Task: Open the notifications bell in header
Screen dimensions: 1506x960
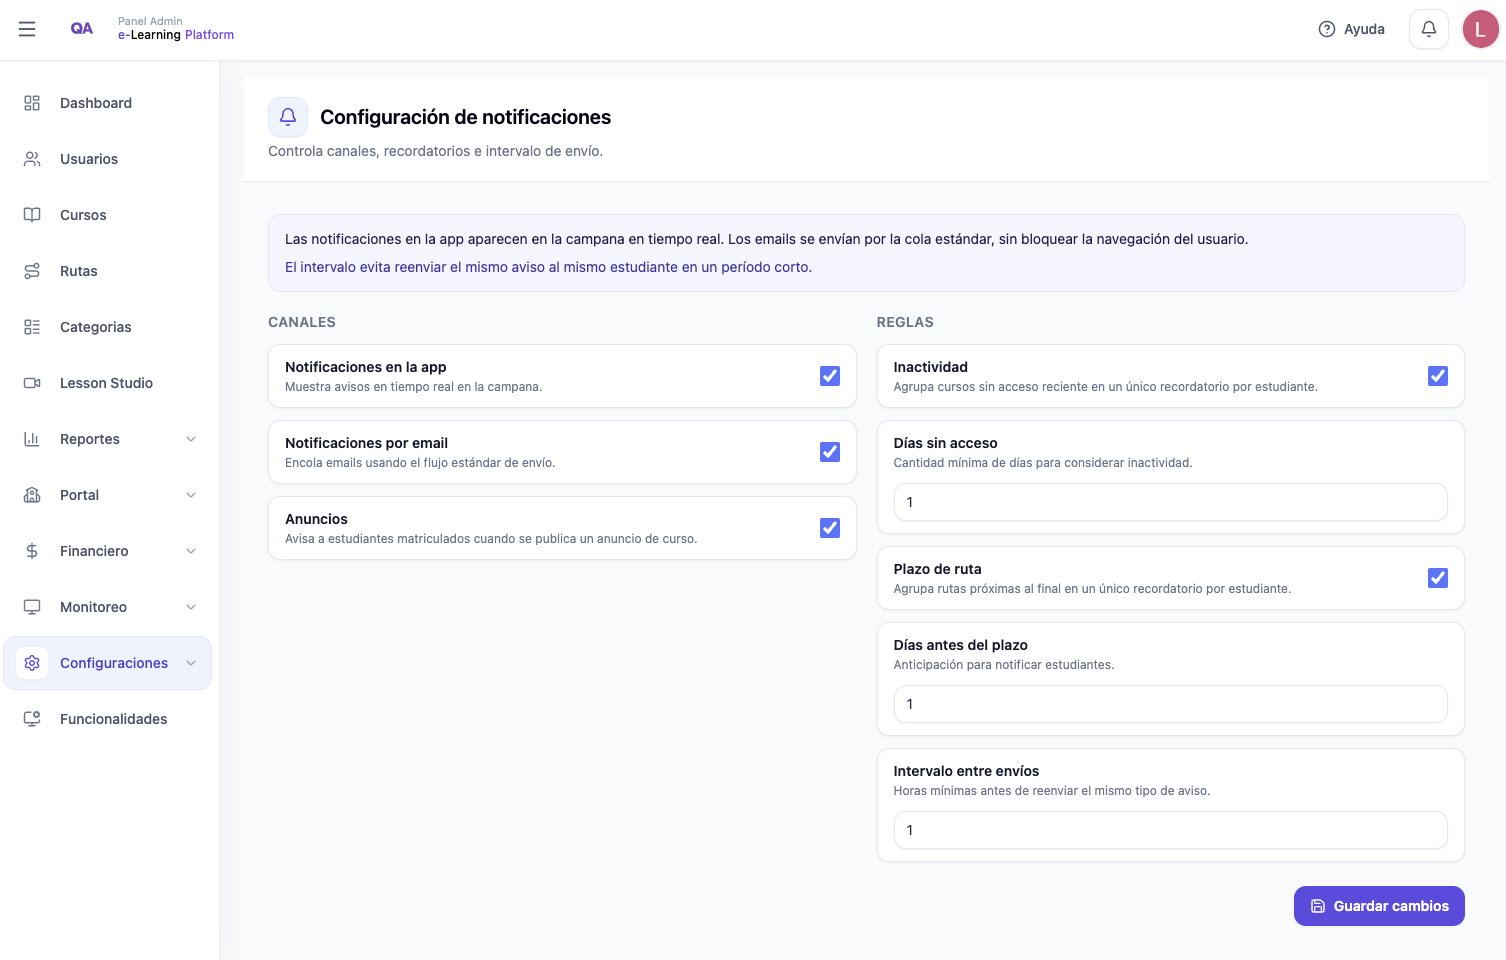Action: tap(1429, 29)
